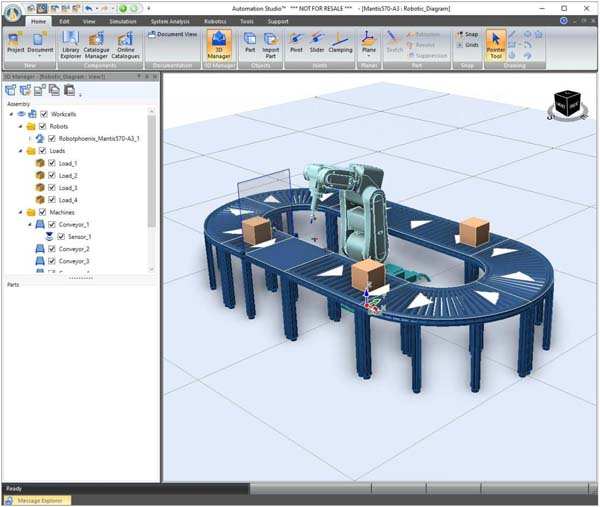The image size is (600, 507).
Task: Click the blue help icon in ribbon corner
Action: tap(563, 21)
